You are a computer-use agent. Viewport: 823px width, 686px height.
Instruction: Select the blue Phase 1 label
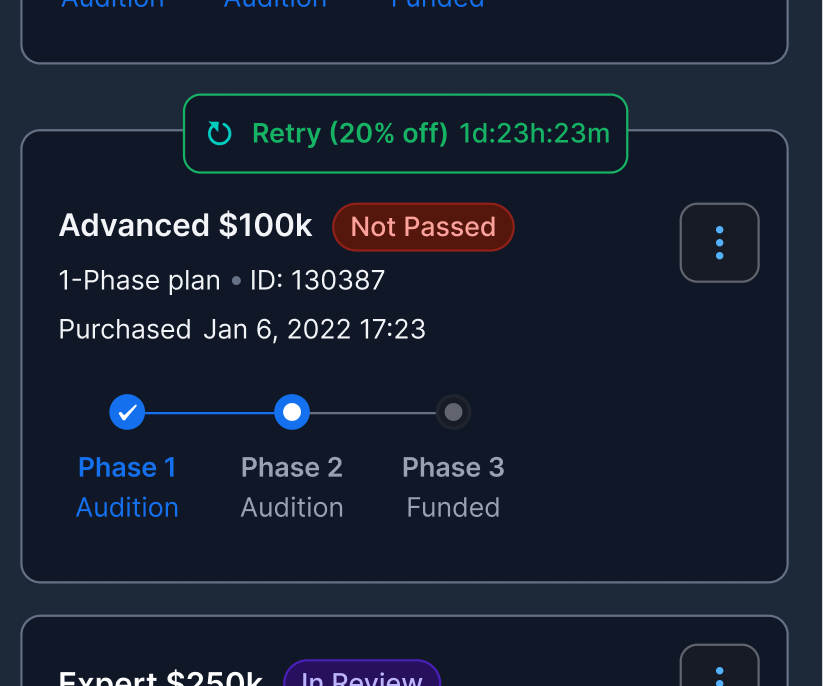tap(127, 467)
